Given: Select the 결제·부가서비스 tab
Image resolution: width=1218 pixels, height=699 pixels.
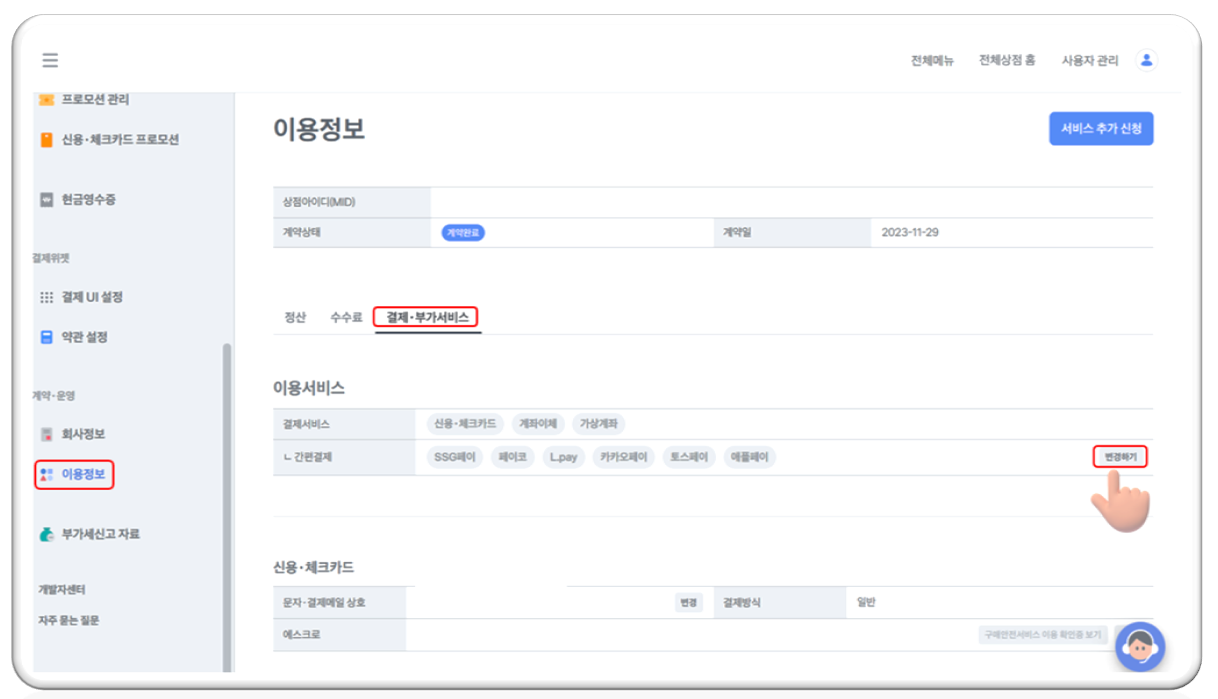Looking at the screenshot, I should point(427,318).
